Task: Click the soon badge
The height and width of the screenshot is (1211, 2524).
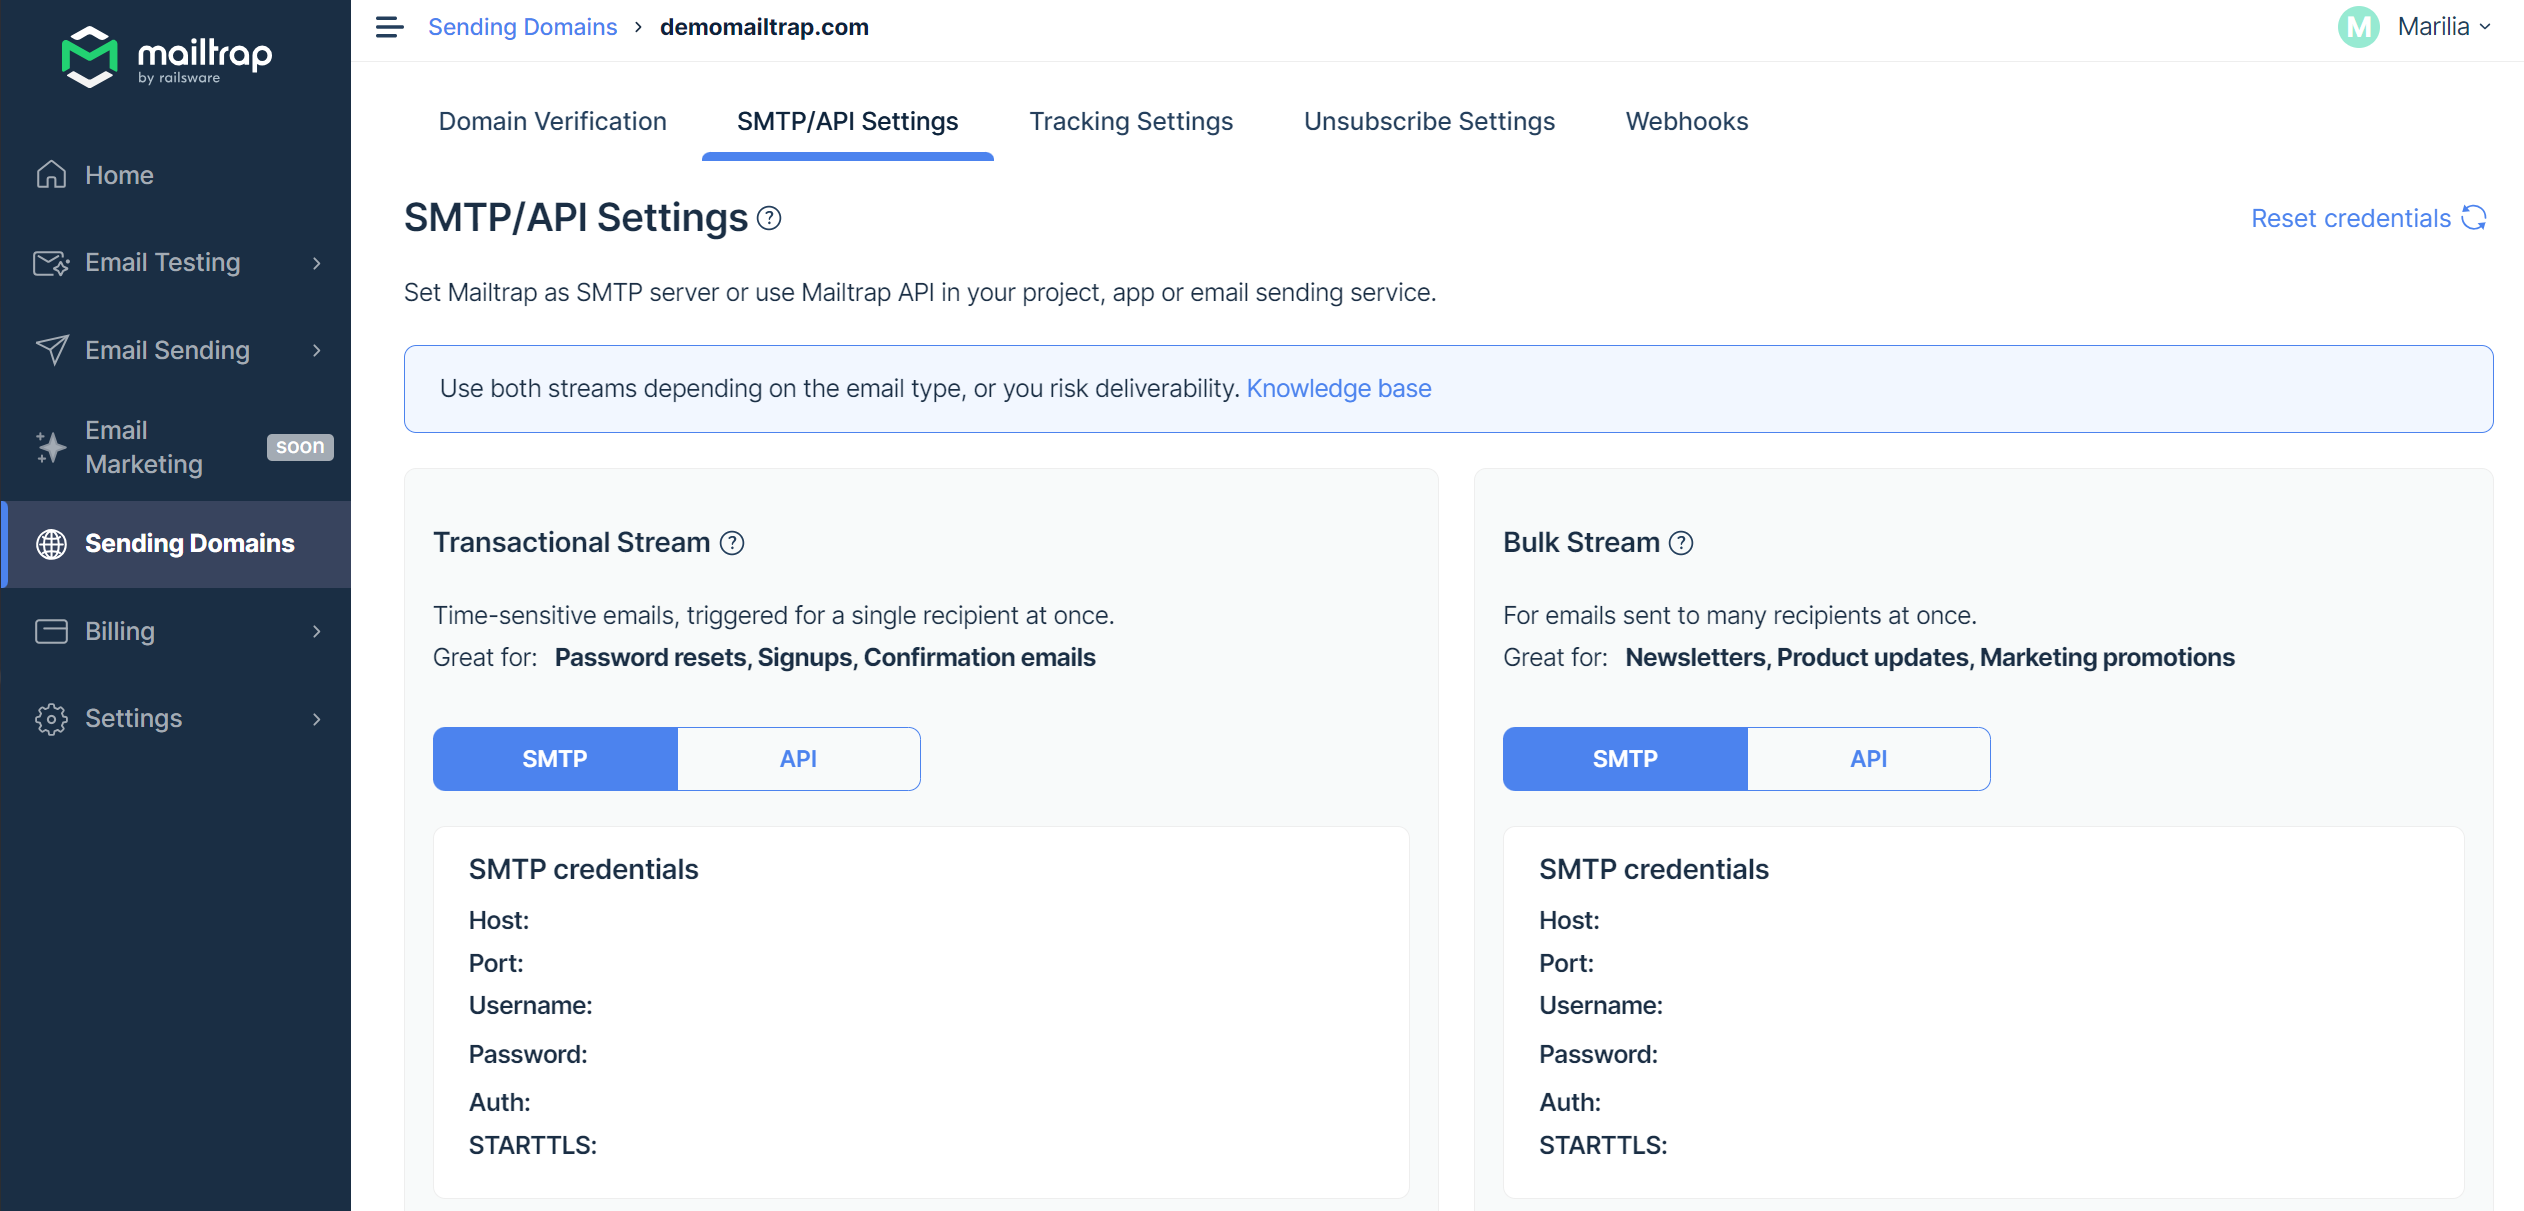Action: pyautogui.click(x=300, y=447)
